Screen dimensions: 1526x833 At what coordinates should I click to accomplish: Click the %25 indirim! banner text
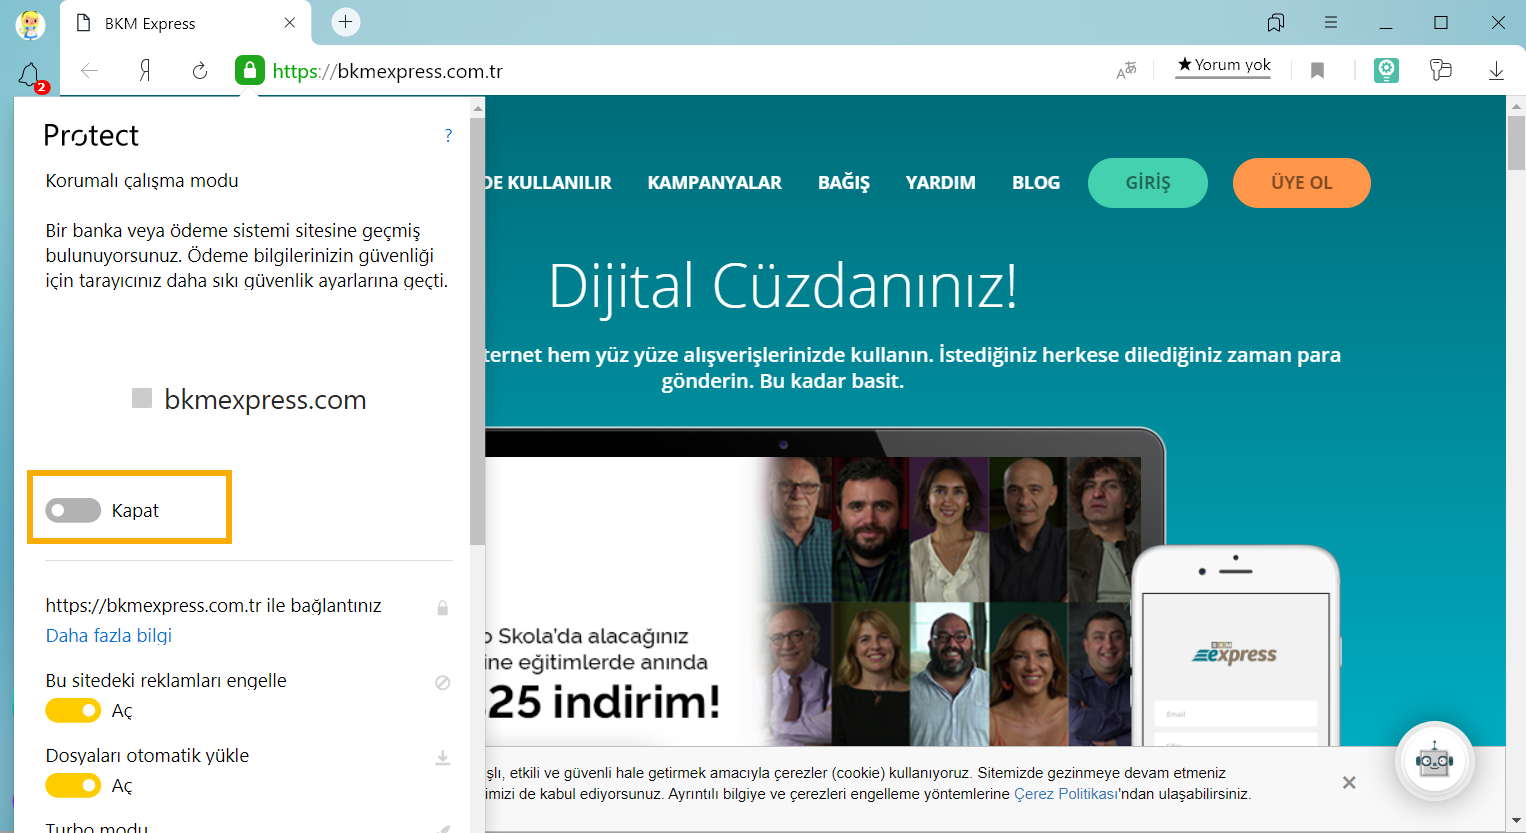603,702
